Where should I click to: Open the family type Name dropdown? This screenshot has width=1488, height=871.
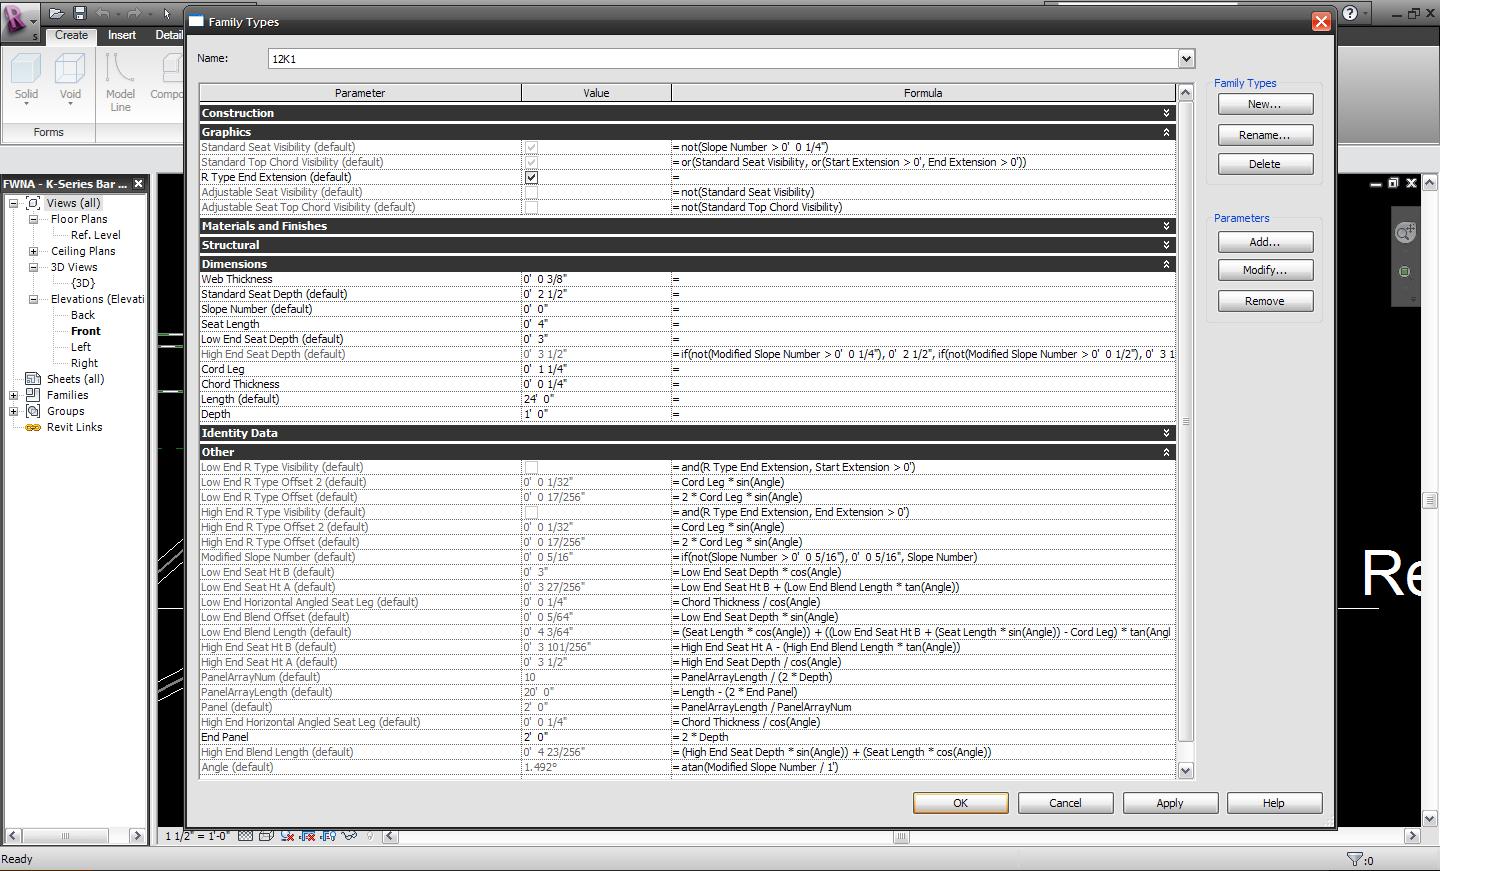[1186, 59]
